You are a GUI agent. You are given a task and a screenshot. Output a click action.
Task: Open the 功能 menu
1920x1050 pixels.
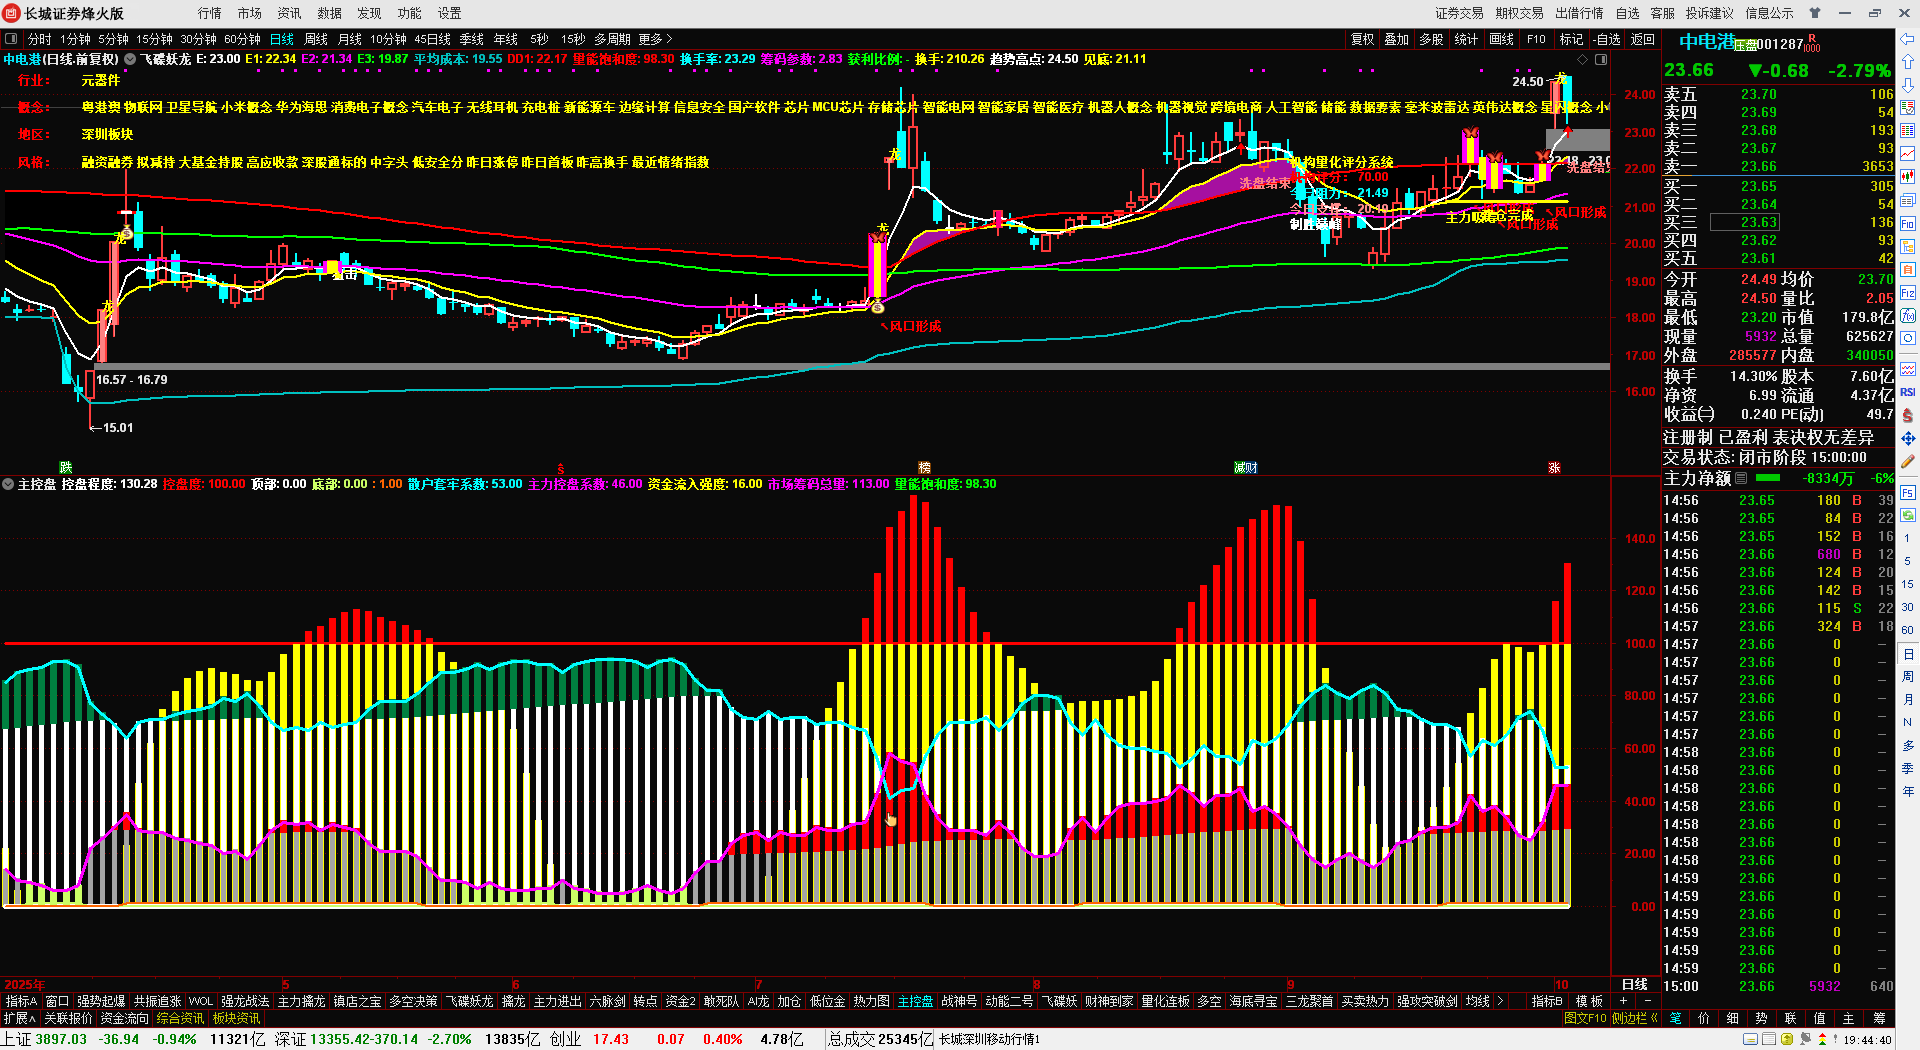click(x=410, y=13)
